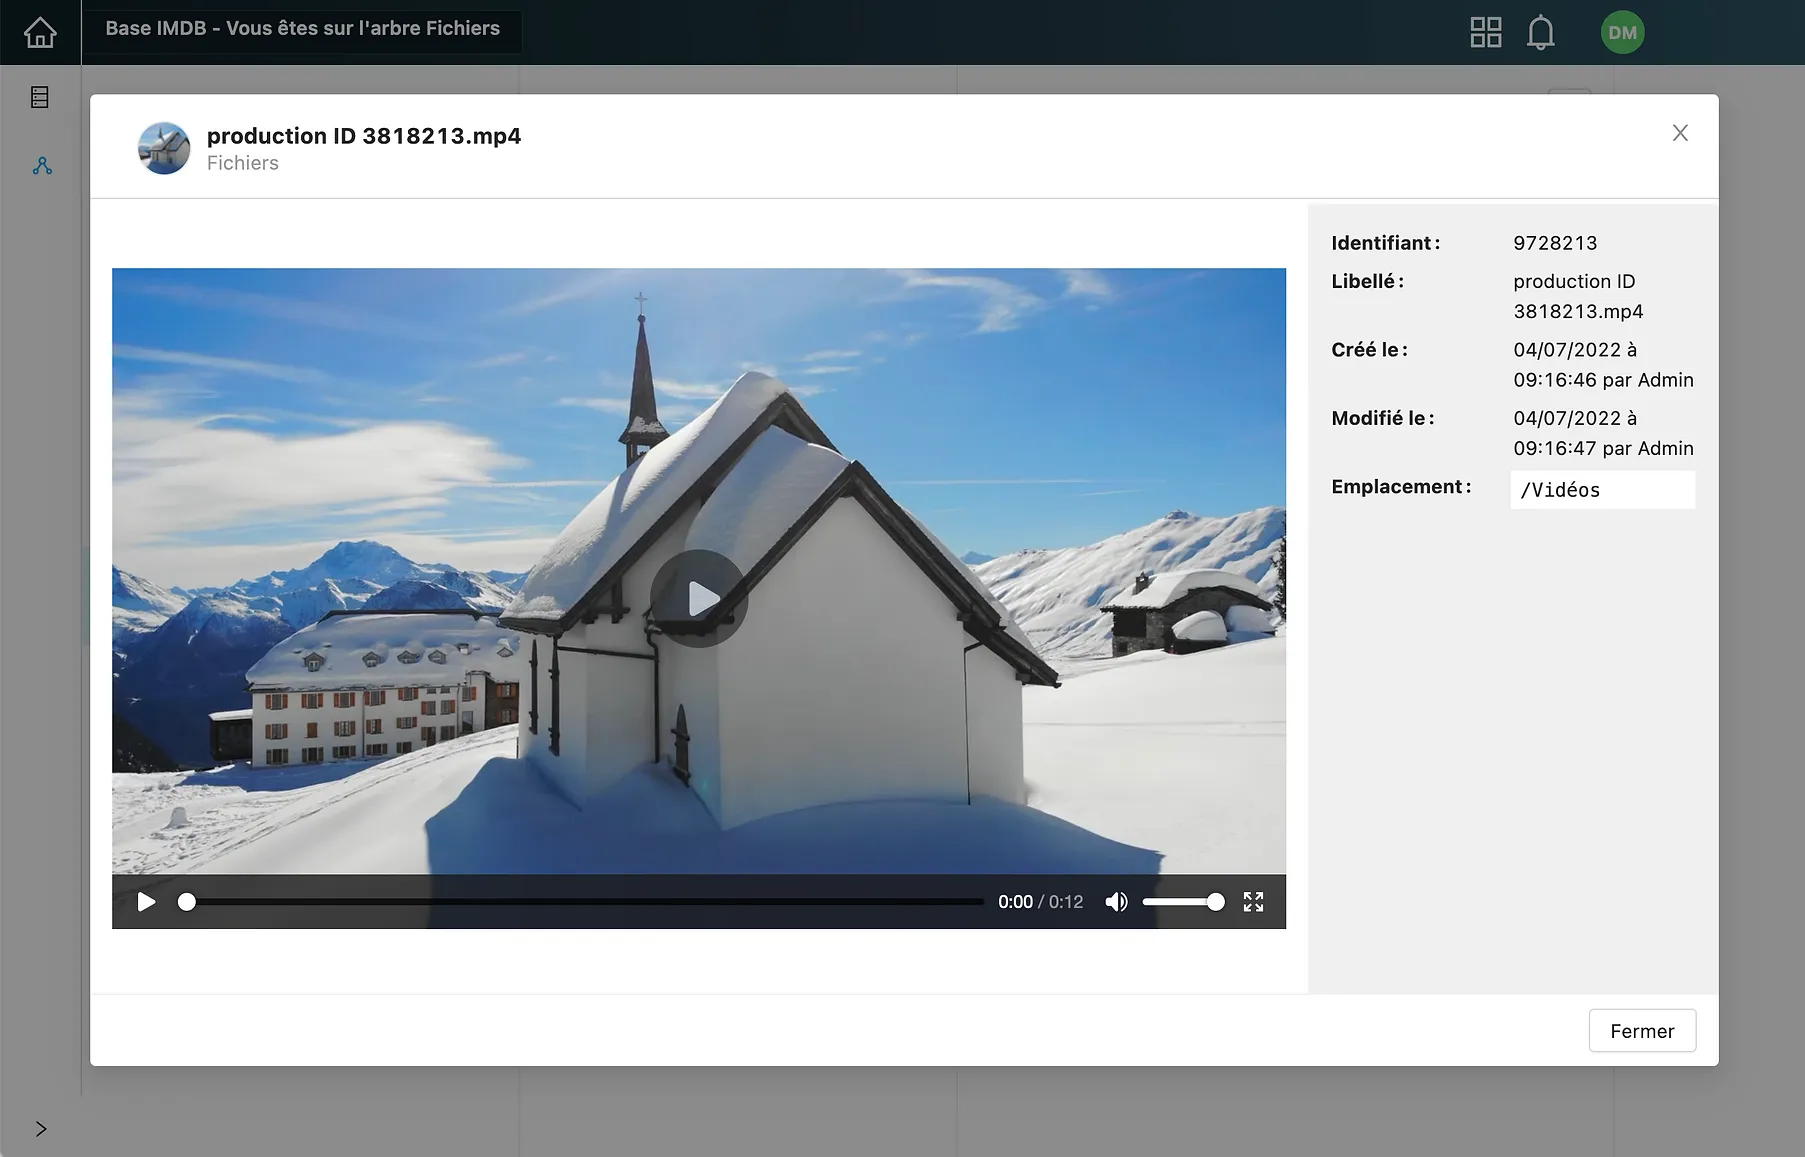This screenshot has width=1805, height=1157.
Task: Adjust the volume slider
Action: 1184,902
